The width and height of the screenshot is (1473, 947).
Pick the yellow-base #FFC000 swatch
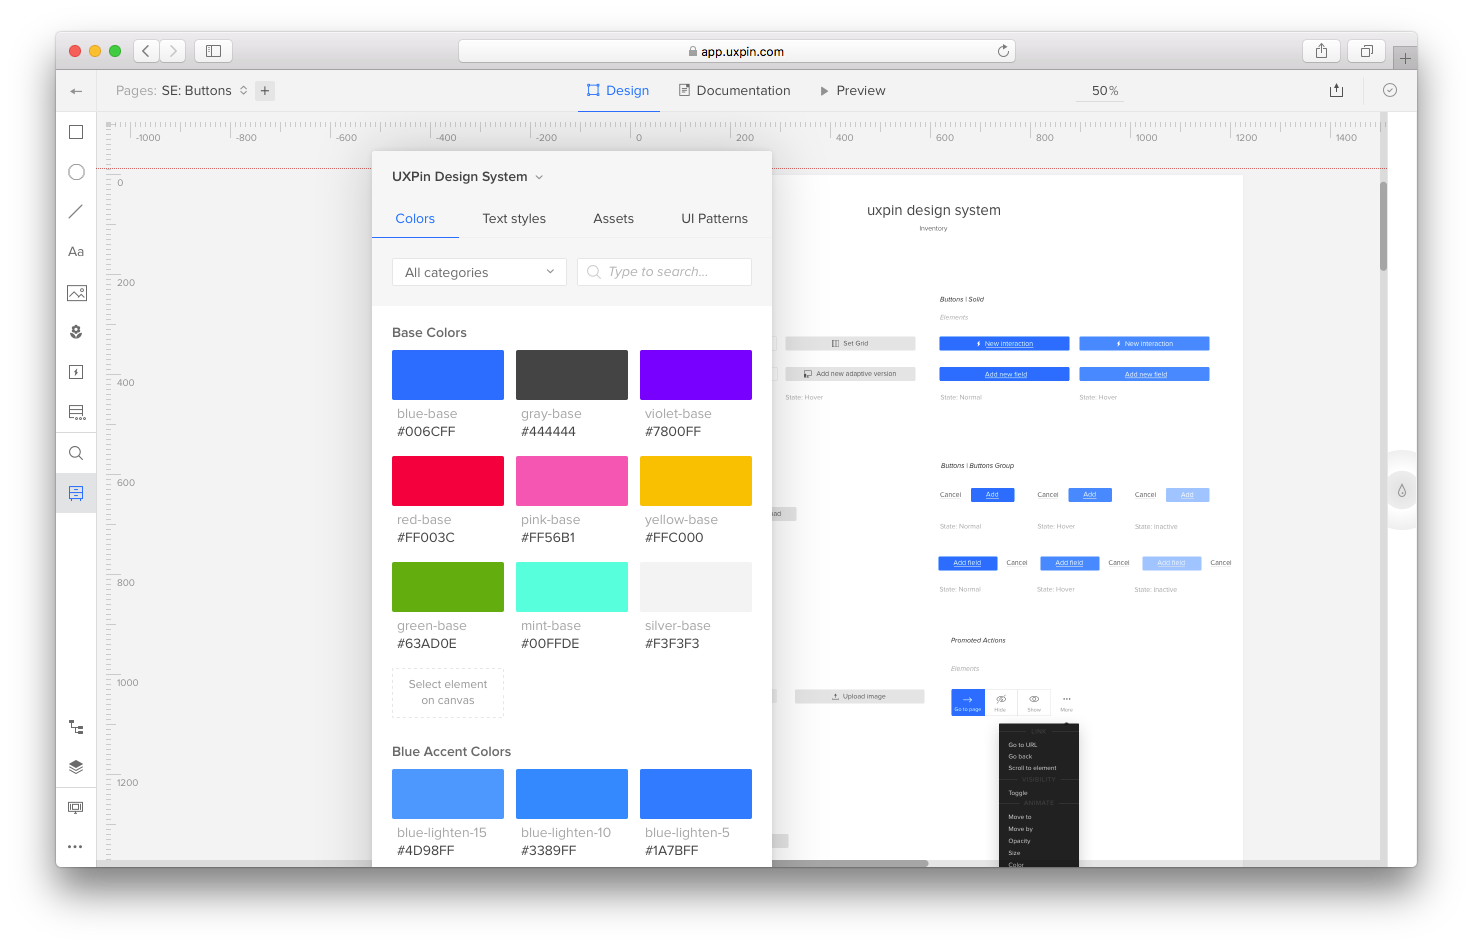pyautogui.click(x=696, y=481)
